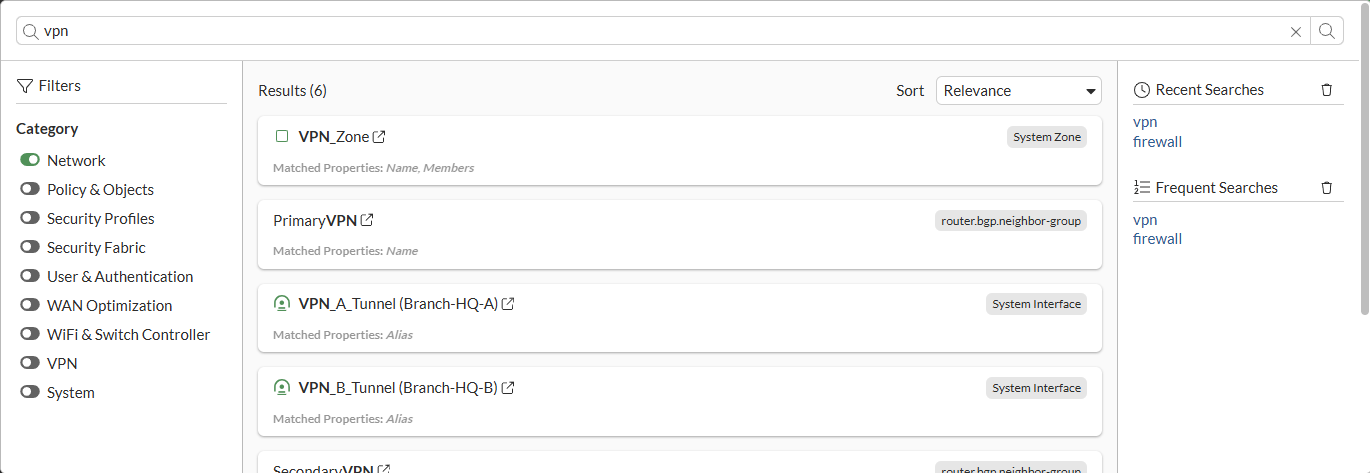Screen dimensions: 1370x473
Task: Open VPN_A_Tunnel external link icon
Action: pyautogui.click(x=508, y=304)
